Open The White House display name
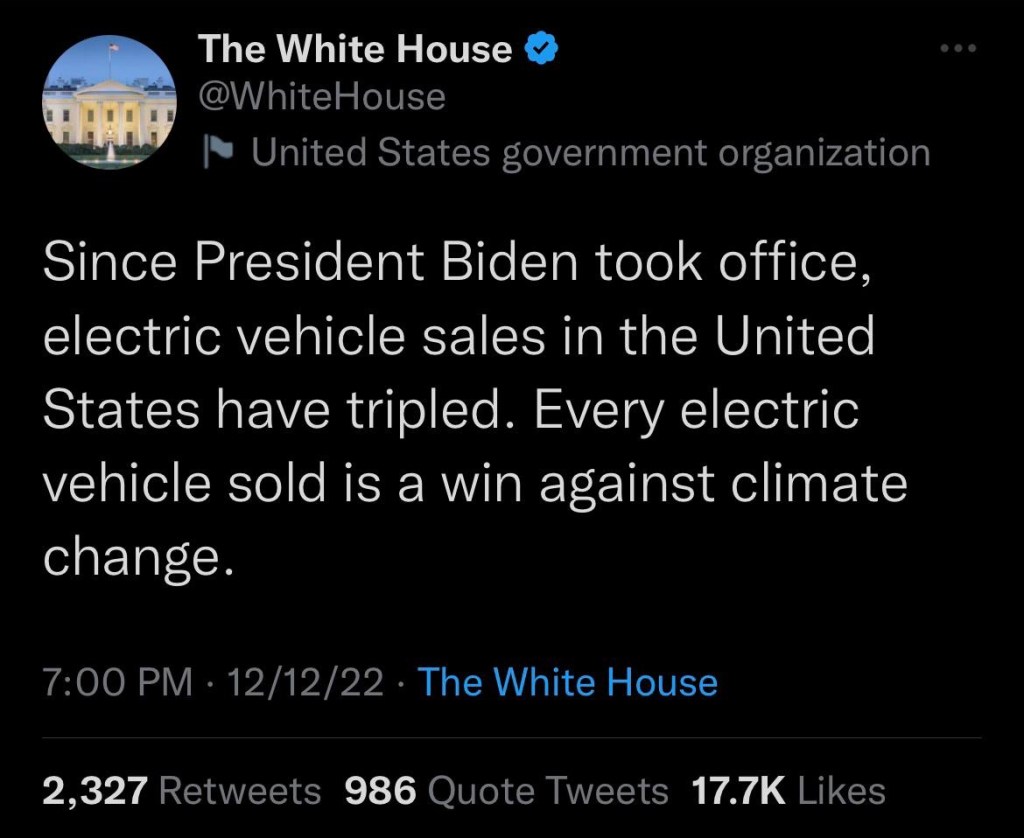Viewport: 1024px width, 838px height. [356, 50]
